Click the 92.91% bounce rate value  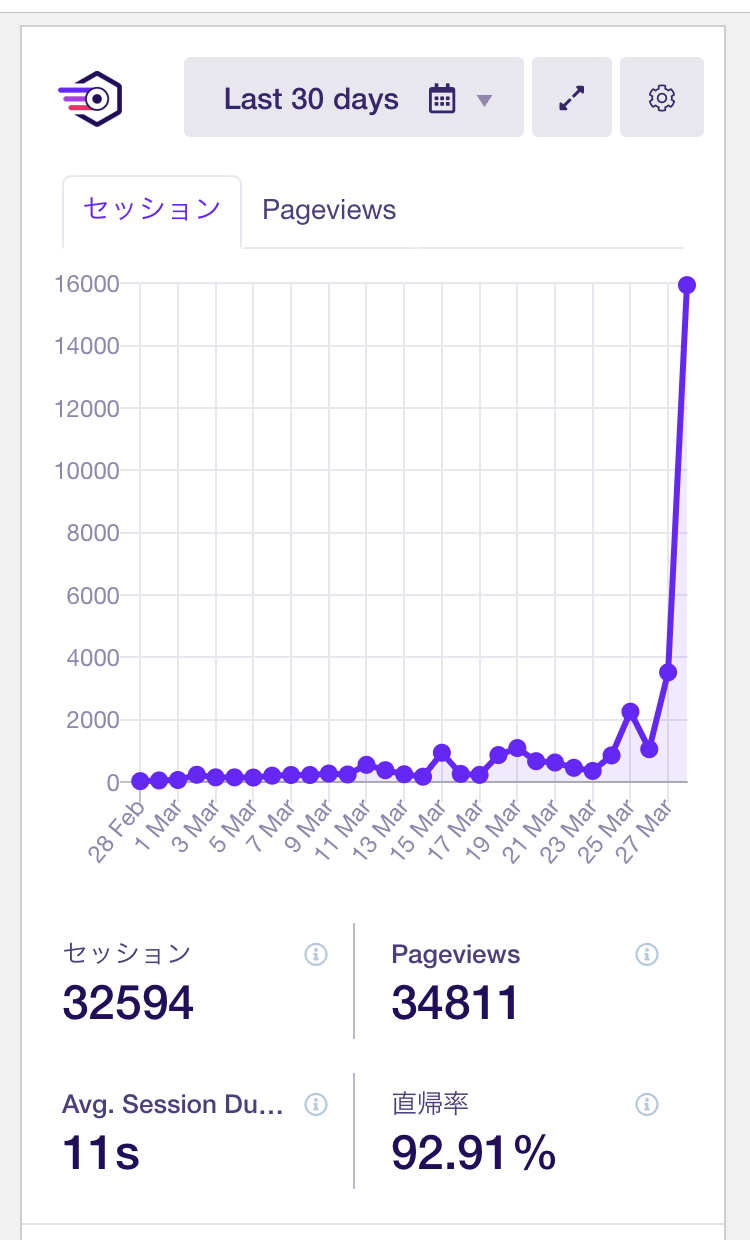tap(473, 1153)
